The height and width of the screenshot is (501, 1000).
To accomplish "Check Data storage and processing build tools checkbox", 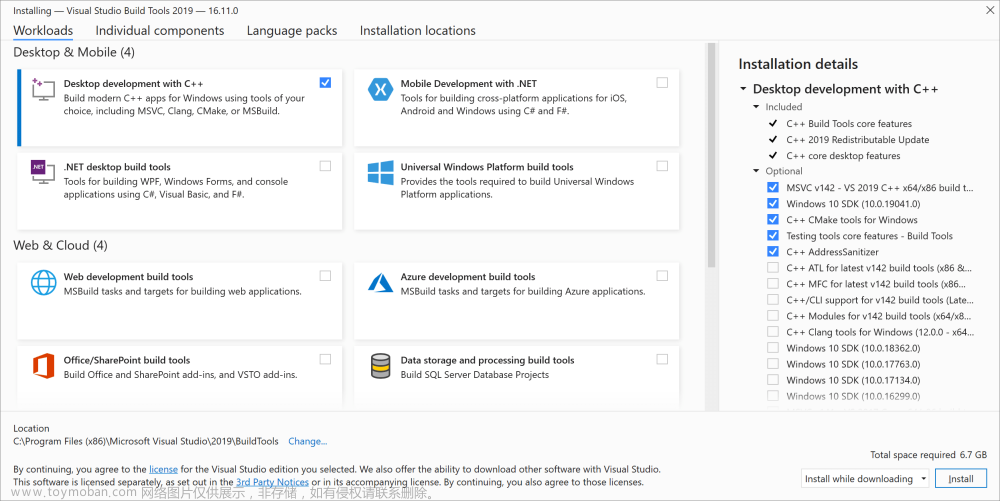I will pyautogui.click(x=662, y=359).
